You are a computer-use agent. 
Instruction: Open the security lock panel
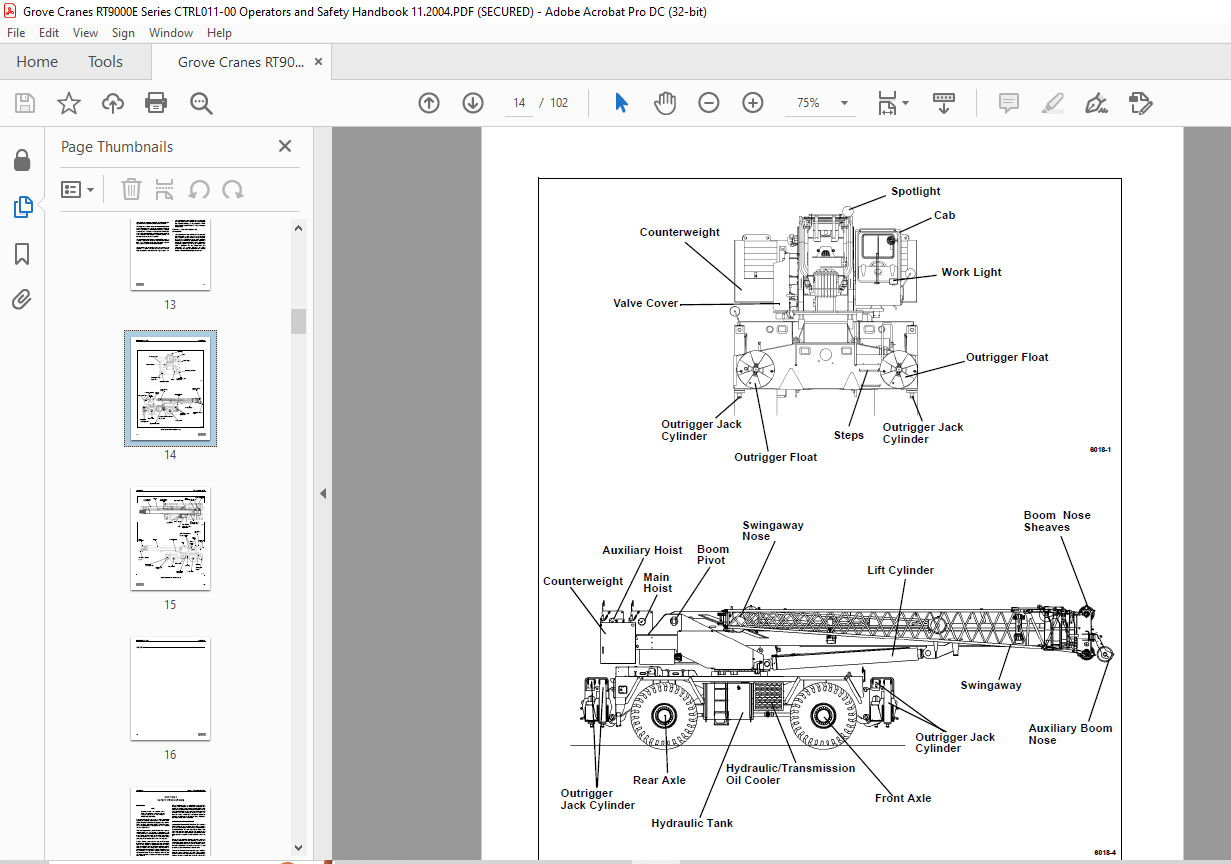(x=22, y=160)
